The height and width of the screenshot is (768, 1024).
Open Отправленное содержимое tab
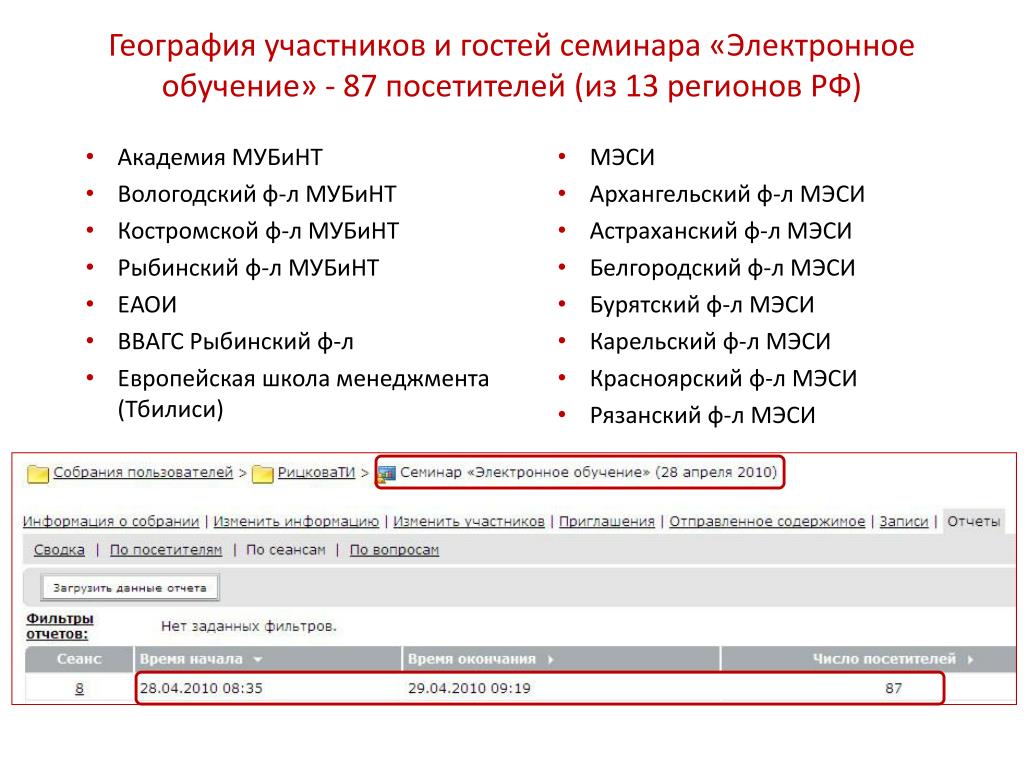(767, 521)
